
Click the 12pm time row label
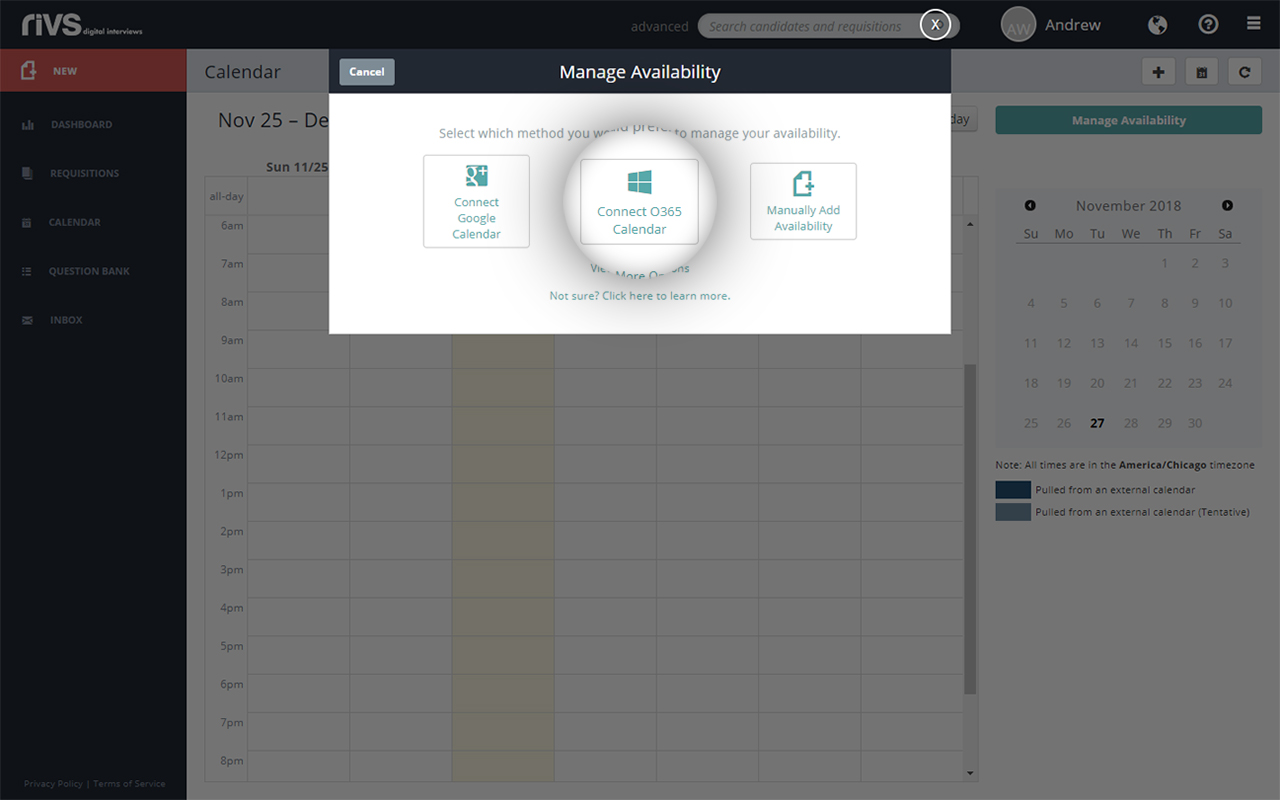tap(229, 455)
